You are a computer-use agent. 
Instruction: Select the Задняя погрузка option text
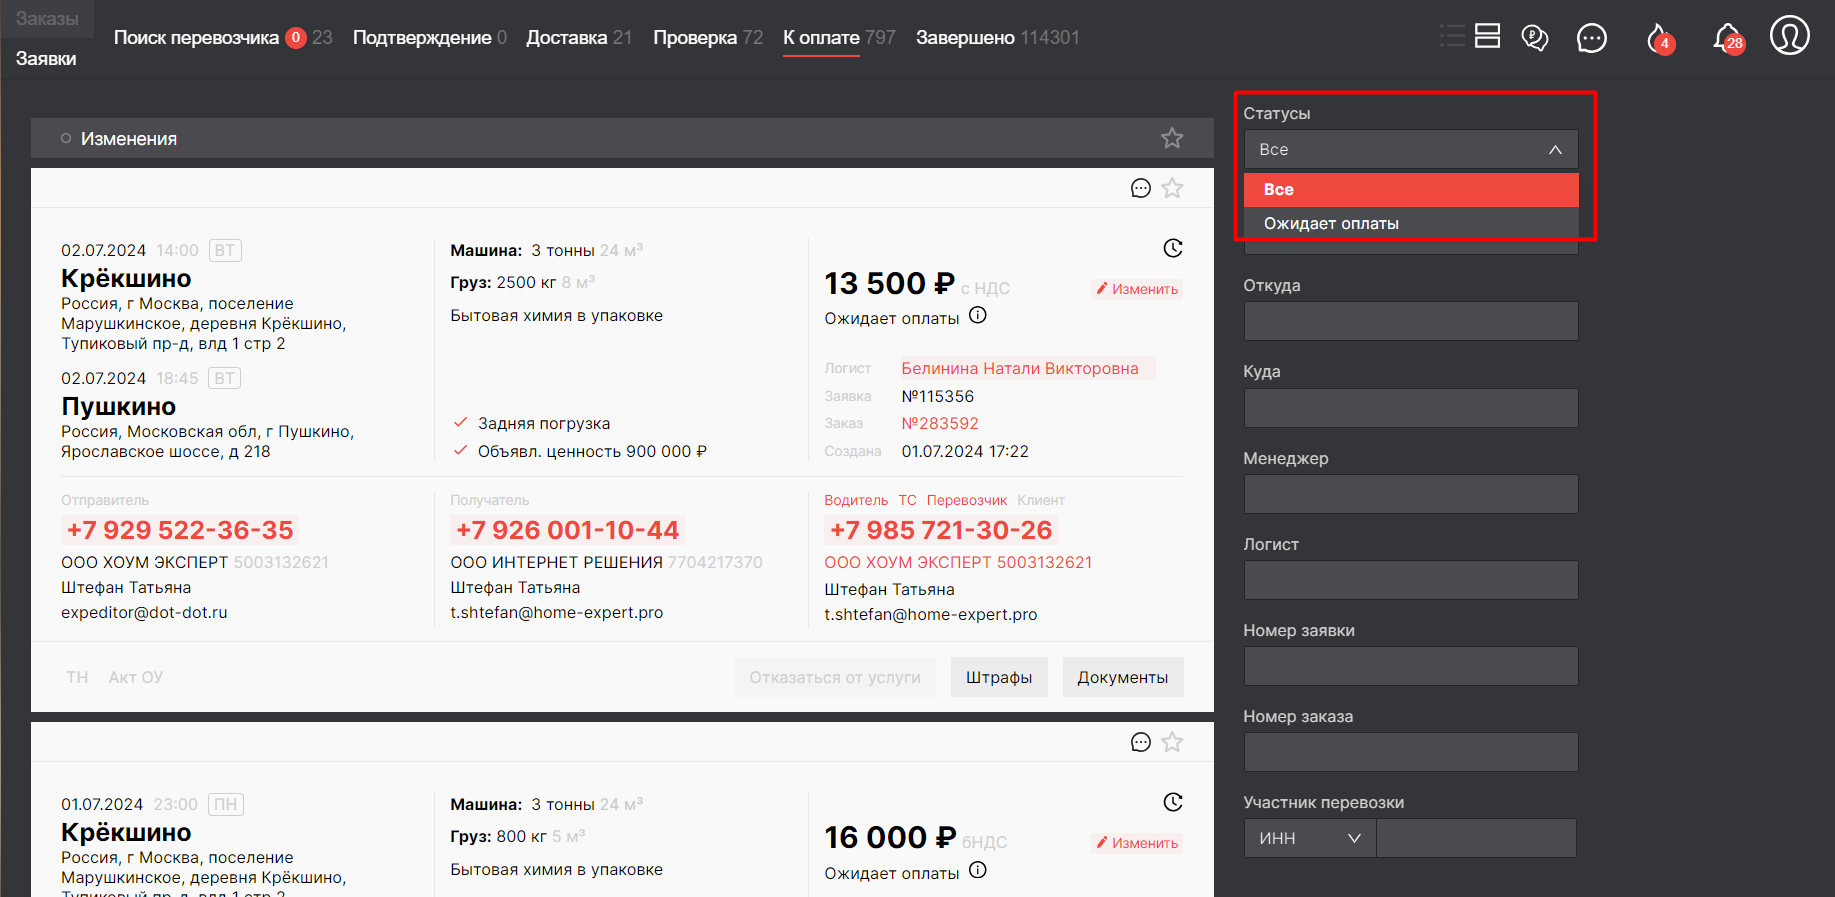tap(544, 423)
